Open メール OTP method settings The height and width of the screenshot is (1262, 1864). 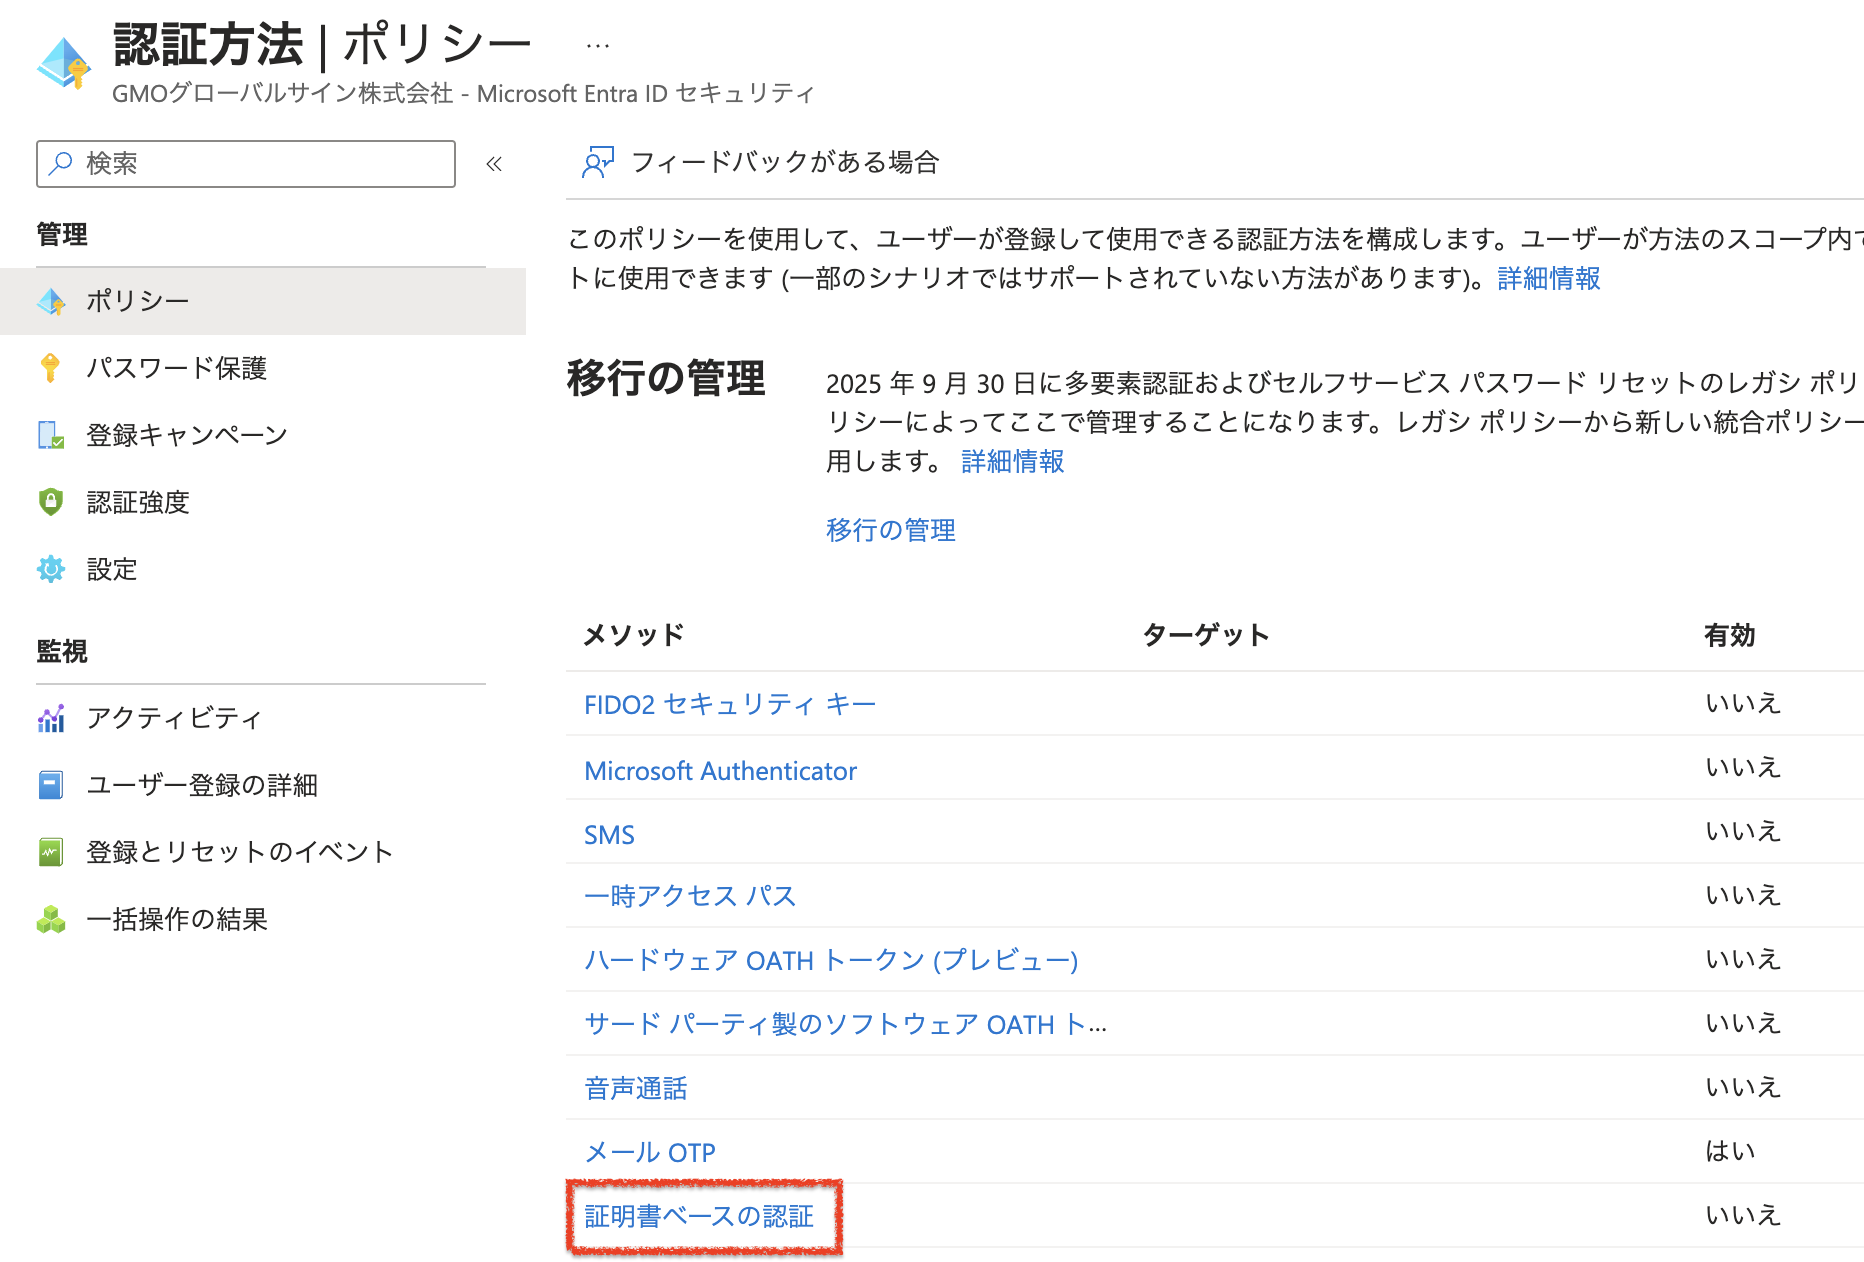[649, 1153]
